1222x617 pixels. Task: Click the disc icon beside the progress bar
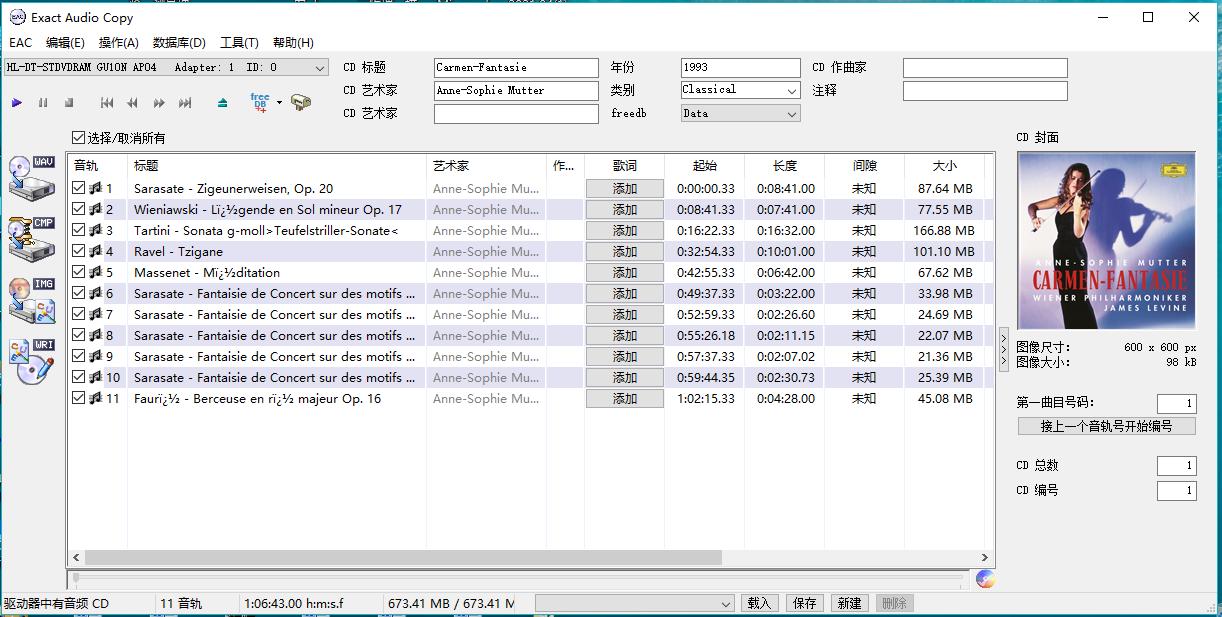click(985, 579)
